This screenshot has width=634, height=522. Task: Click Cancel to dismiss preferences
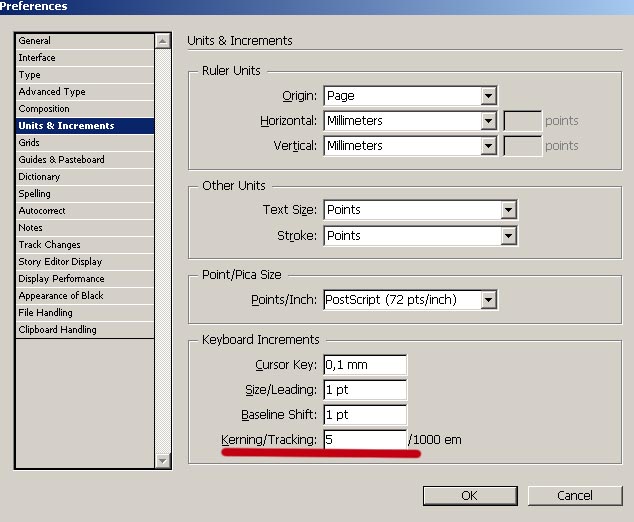point(575,496)
